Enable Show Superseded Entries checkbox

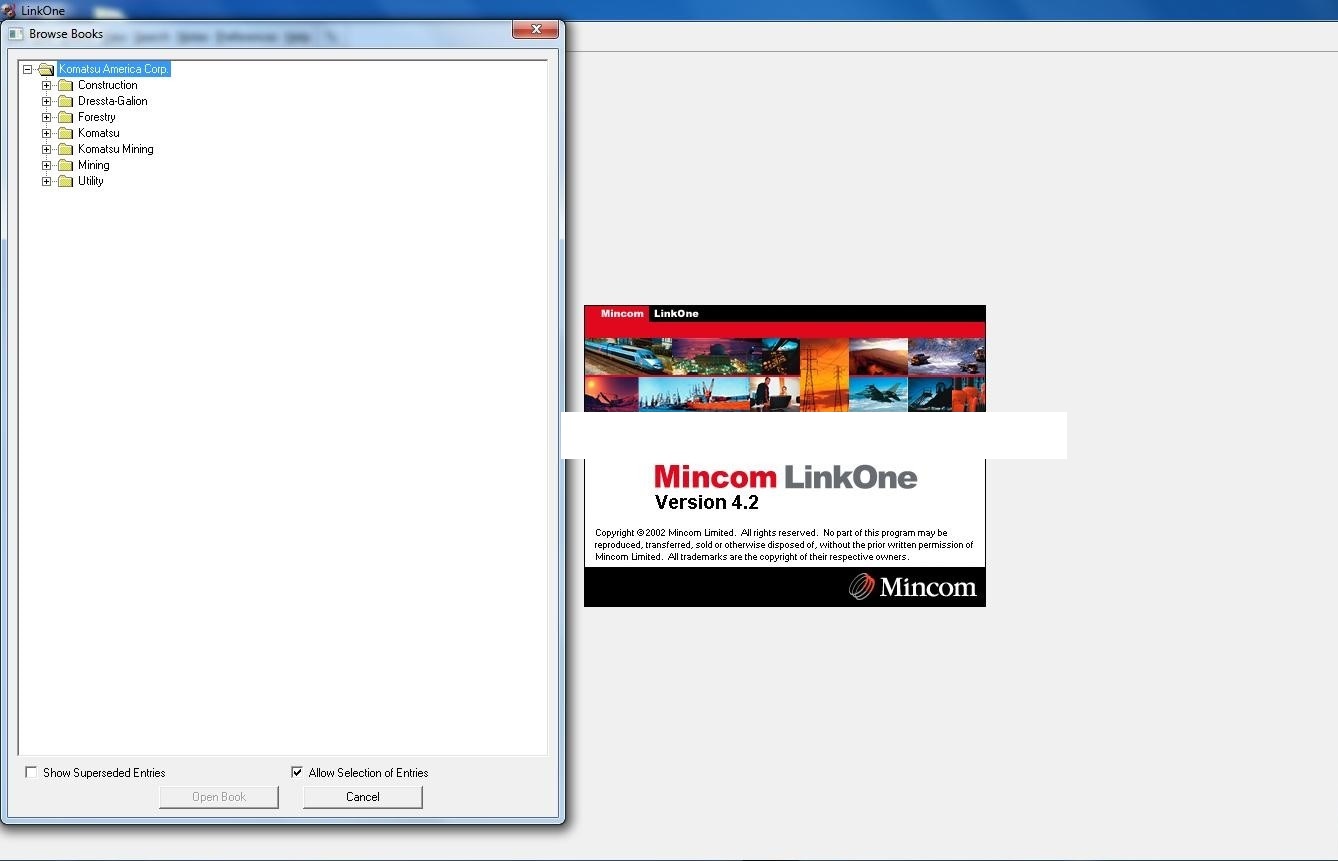click(x=31, y=772)
